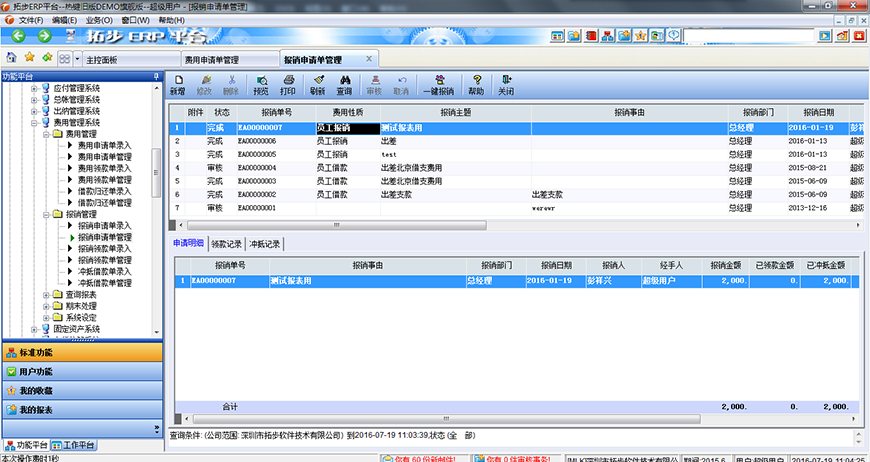Click the 刷新 (Refresh) toolbar icon
This screenshot has width=870, height=462.
(x=317, y=84)
